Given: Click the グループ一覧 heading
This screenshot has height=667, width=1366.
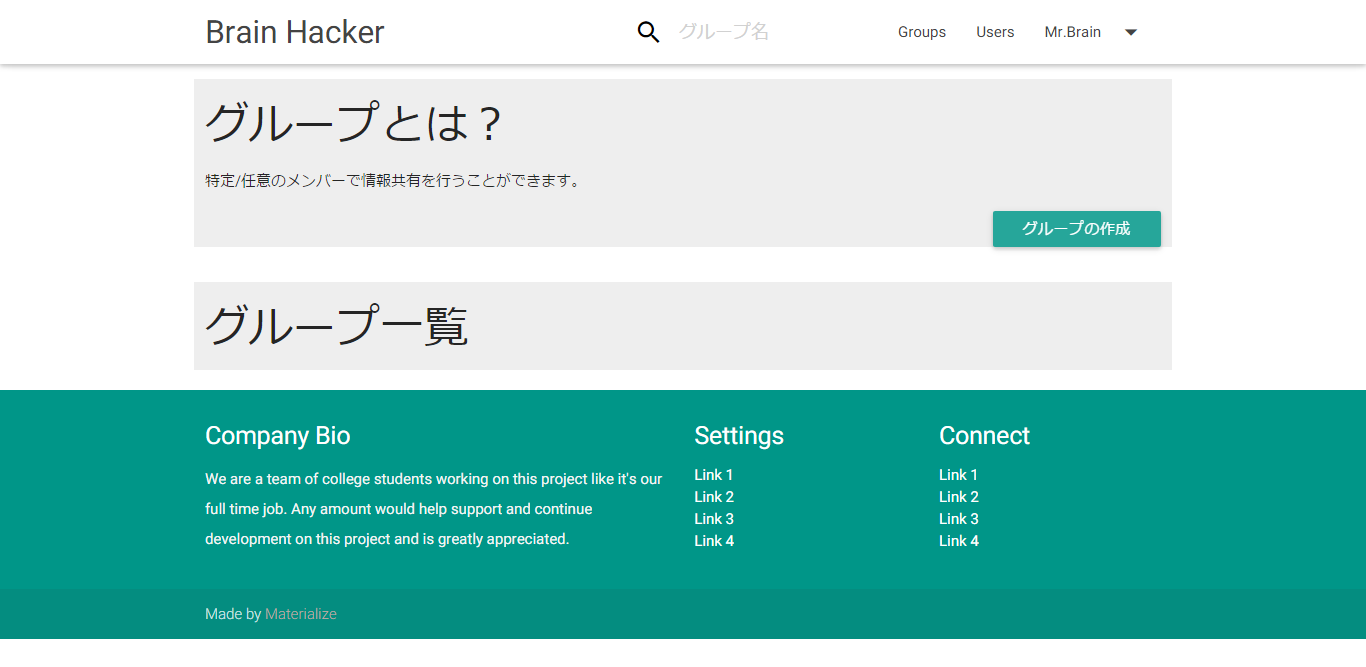Looking at the screenshot, I should pyautogui.click(x=337, y=325).
